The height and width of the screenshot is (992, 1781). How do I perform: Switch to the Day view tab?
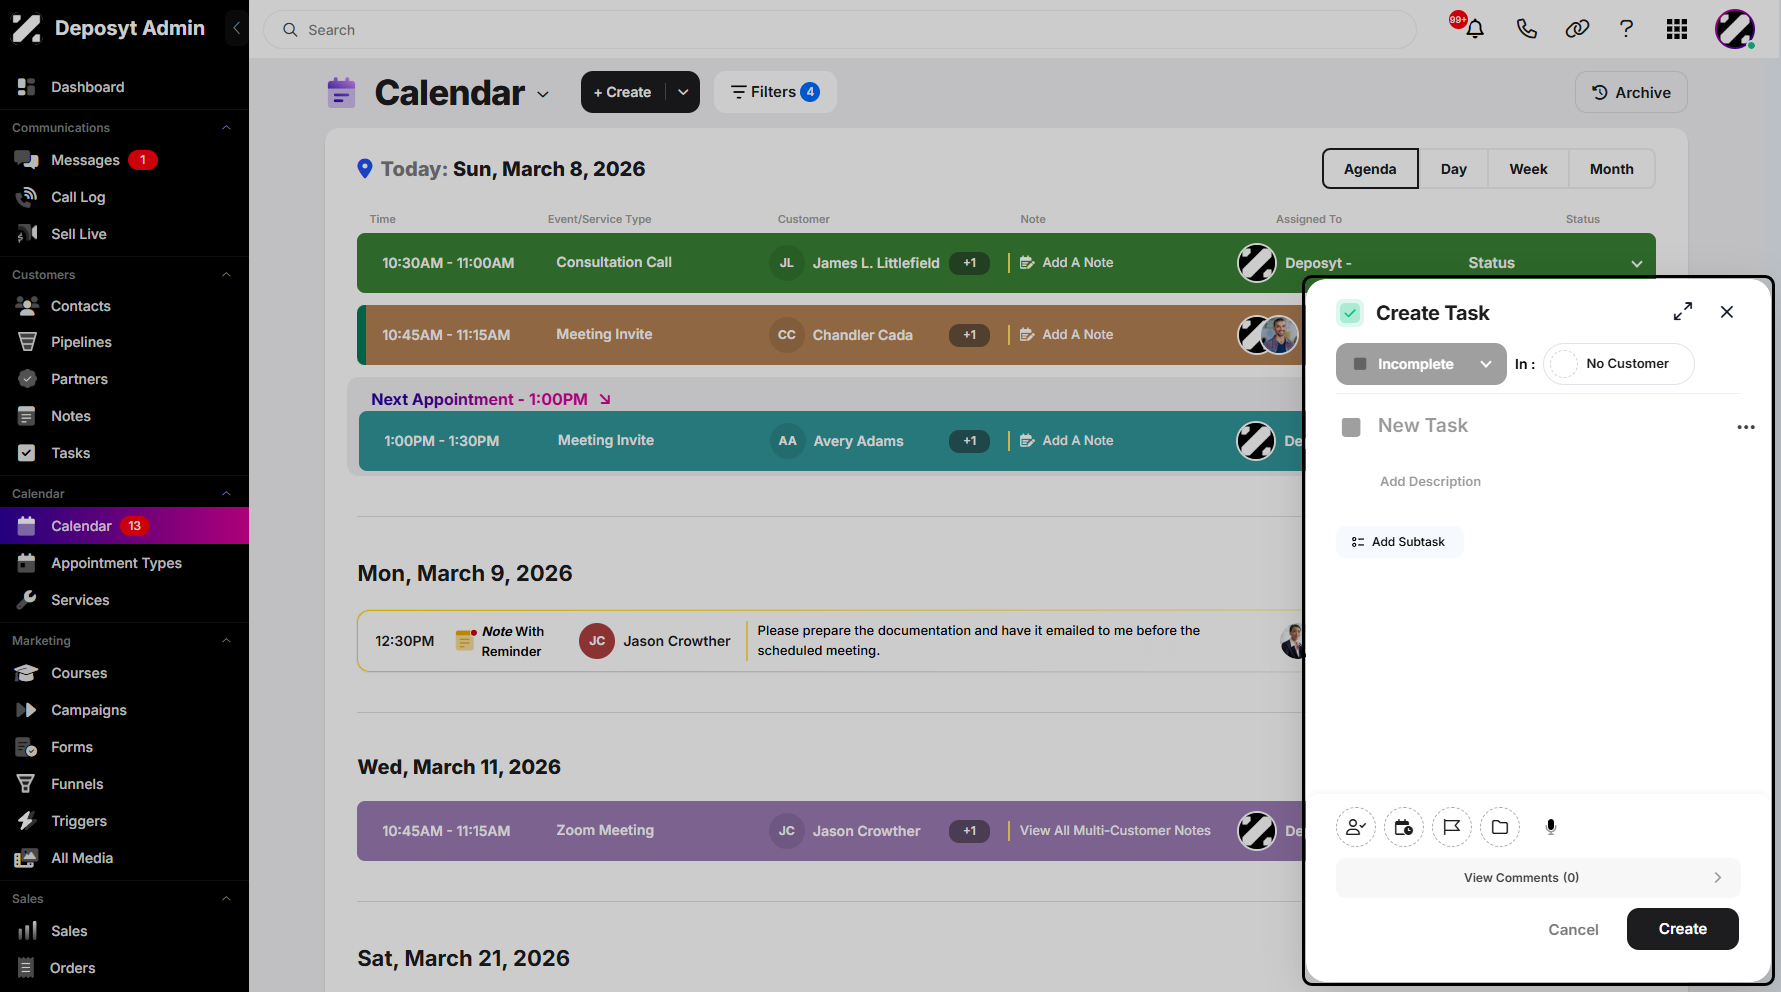coord(1453,169)
